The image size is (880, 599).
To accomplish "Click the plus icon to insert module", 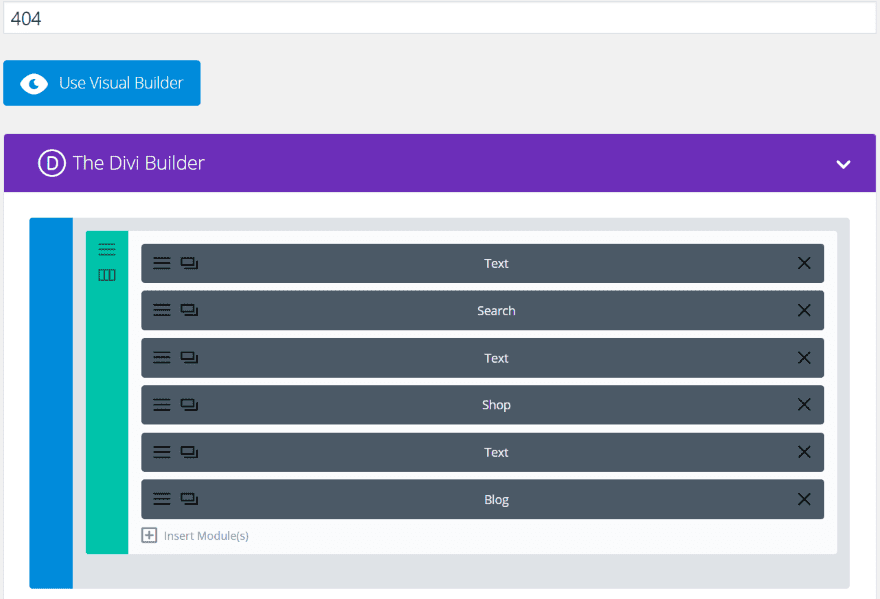I will coord(149,536).
